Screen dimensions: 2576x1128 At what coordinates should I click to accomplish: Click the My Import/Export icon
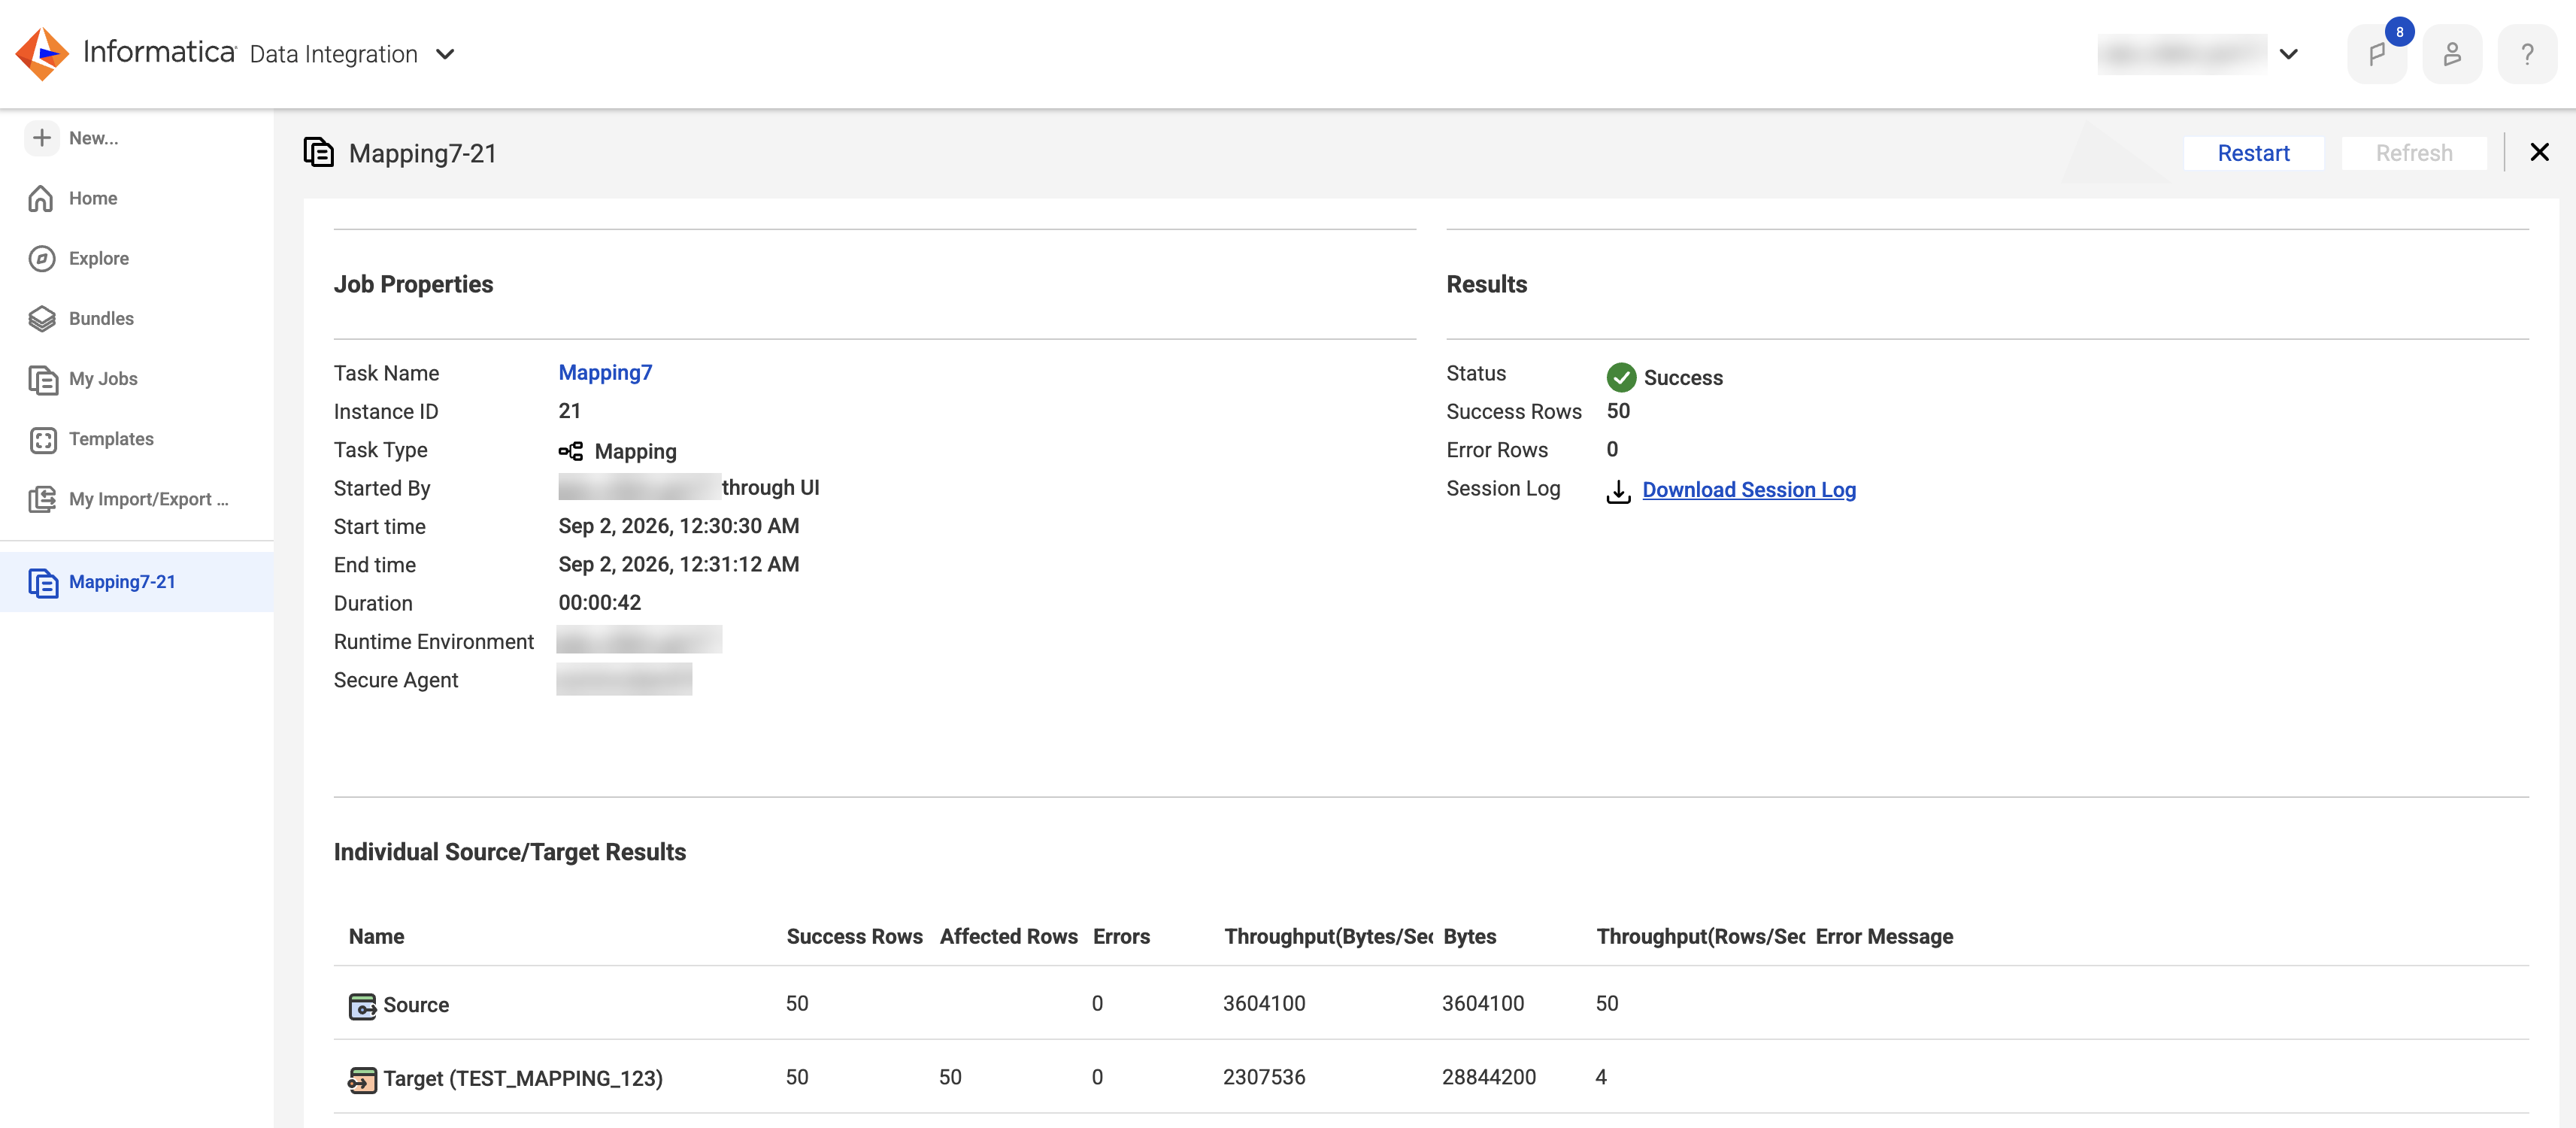coord(42,499)
